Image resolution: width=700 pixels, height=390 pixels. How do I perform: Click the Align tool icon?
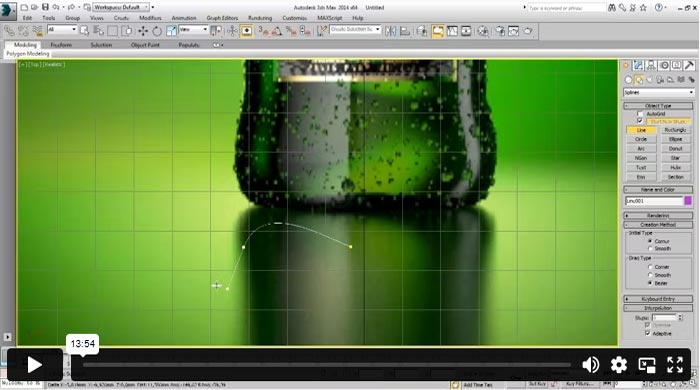tap(405, 31)
